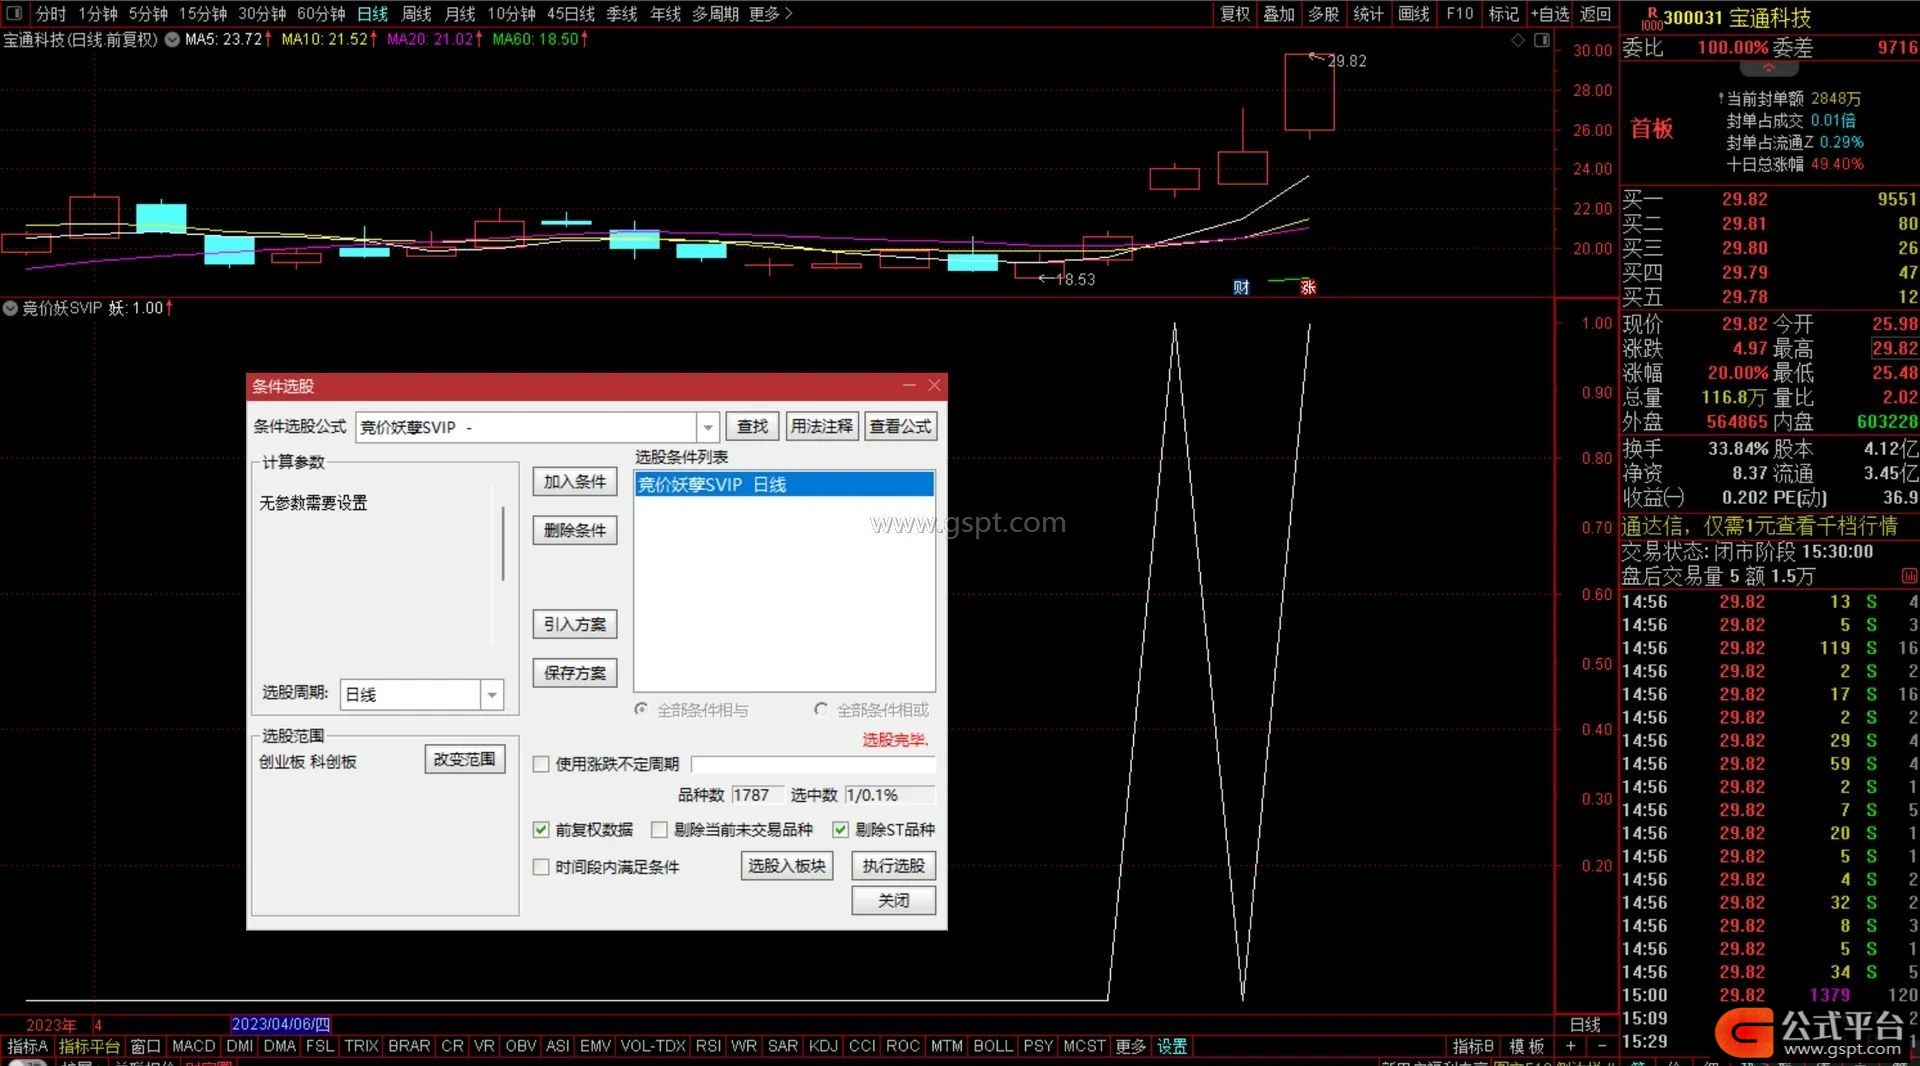Check 使用涨跌不定周期 option
The width and height of the screenshot is (1920, 1066).
point(541,764)
